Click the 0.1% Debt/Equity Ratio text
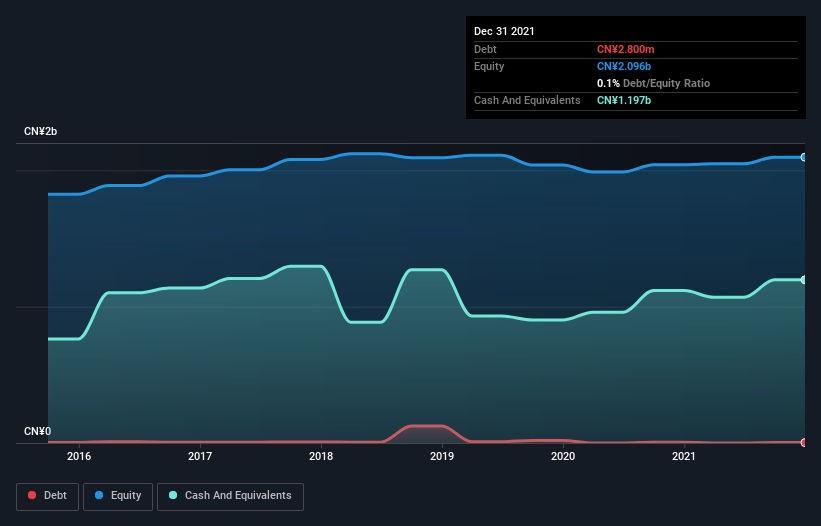The image size is (821, 526). coord(653,83)
